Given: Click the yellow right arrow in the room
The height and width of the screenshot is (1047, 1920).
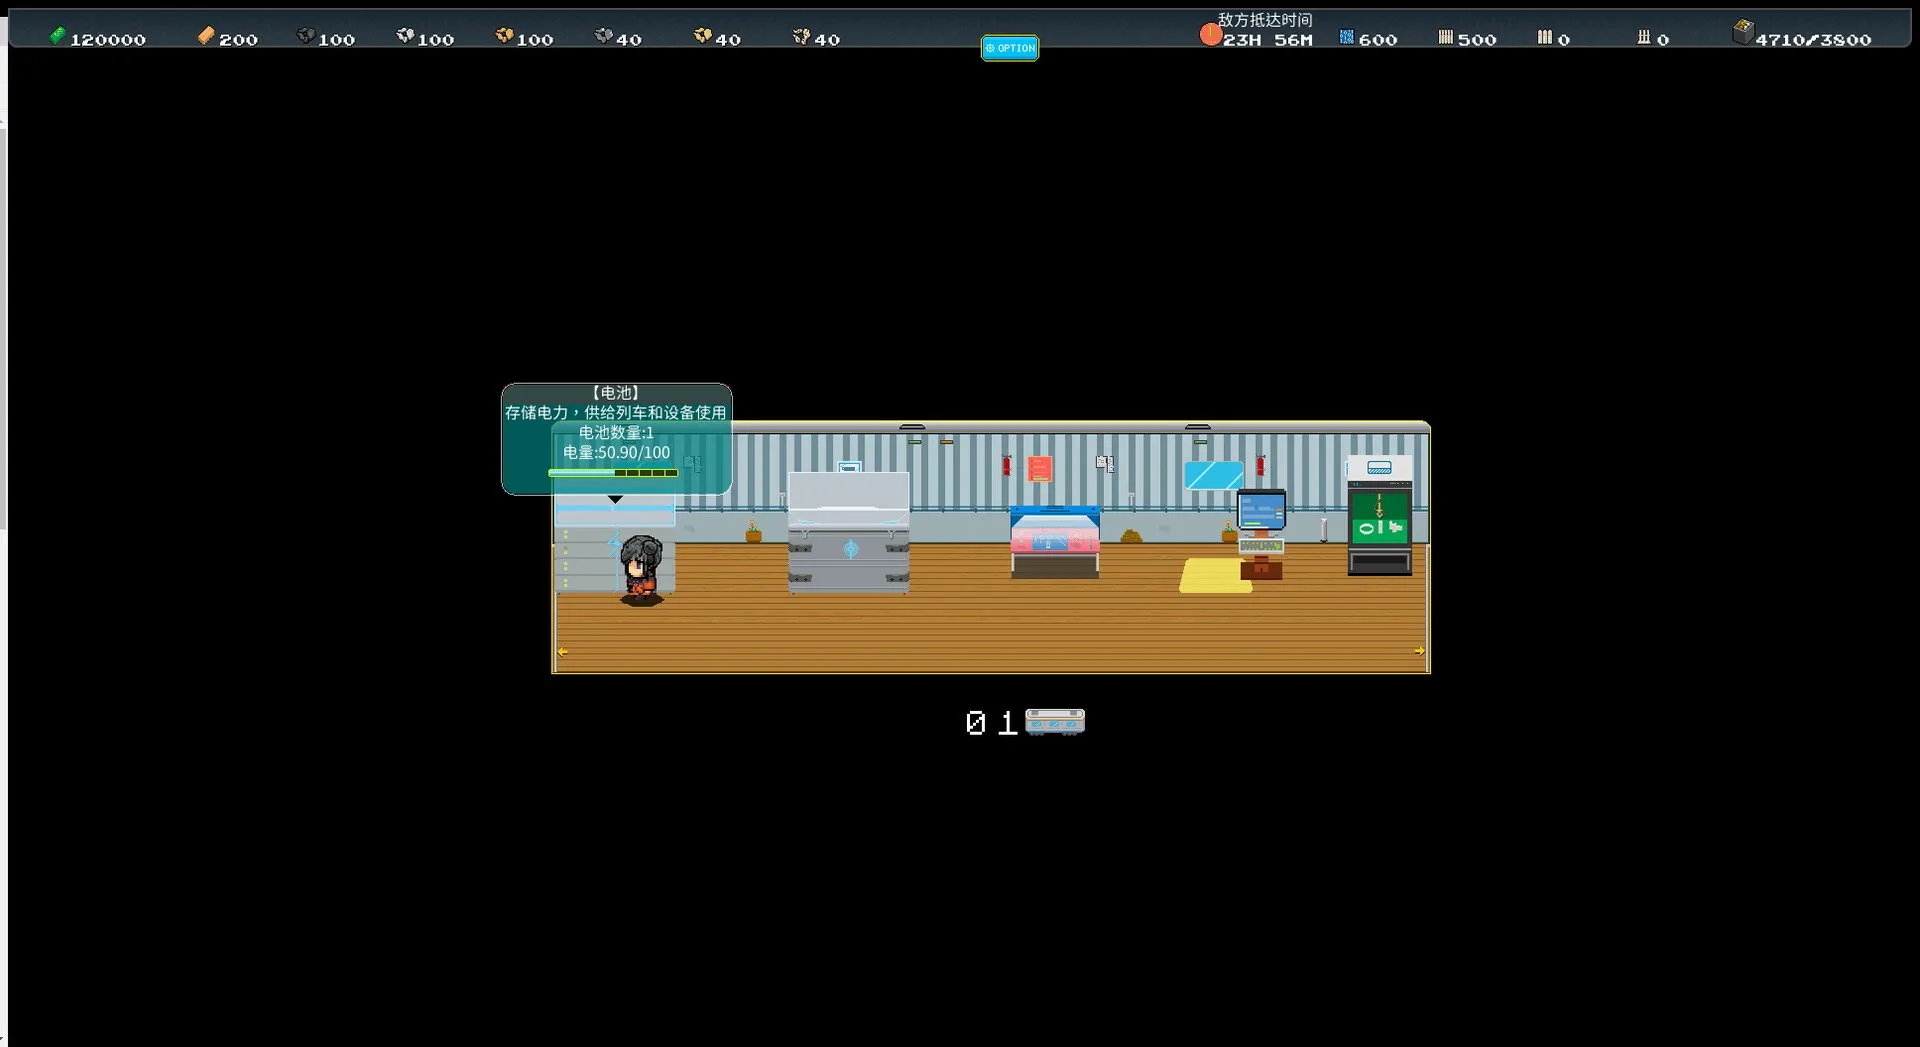Looking at the screenshot, I should coord(1419,651).
